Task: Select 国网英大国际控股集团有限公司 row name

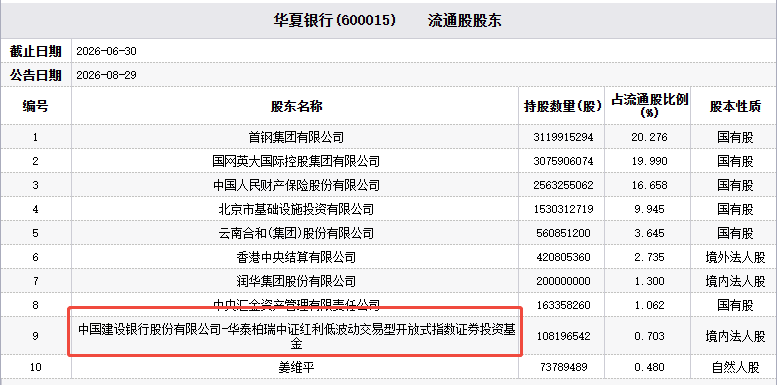Action: coord(296,161)
